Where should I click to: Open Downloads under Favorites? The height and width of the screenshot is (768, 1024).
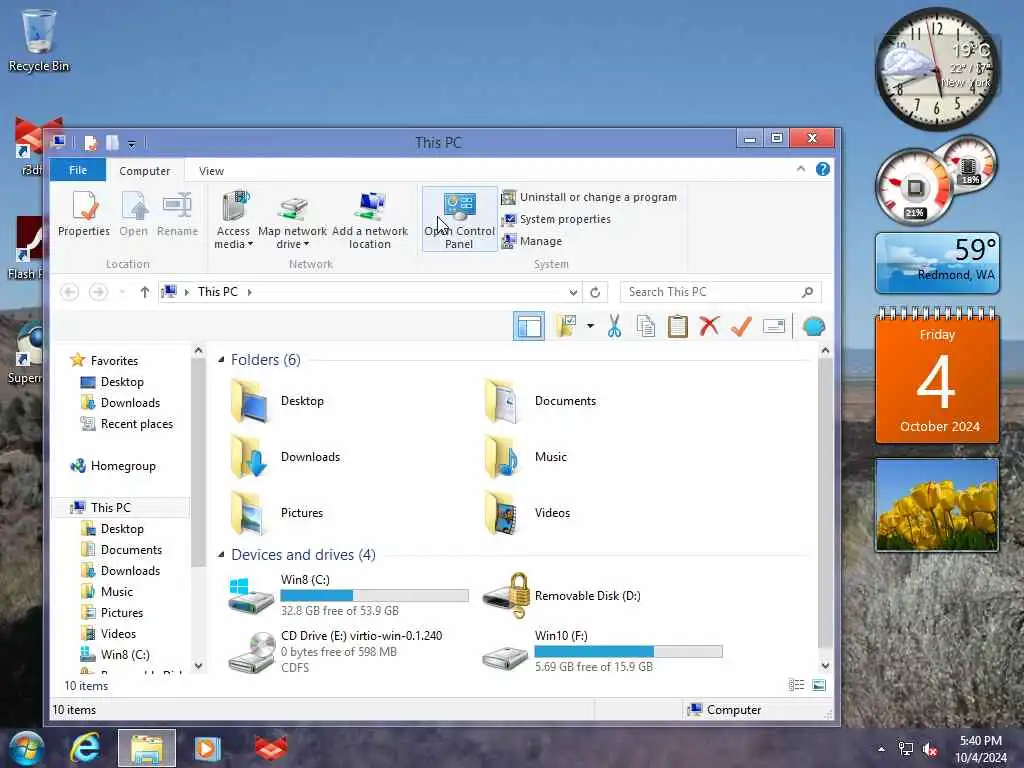click(120, 403)
